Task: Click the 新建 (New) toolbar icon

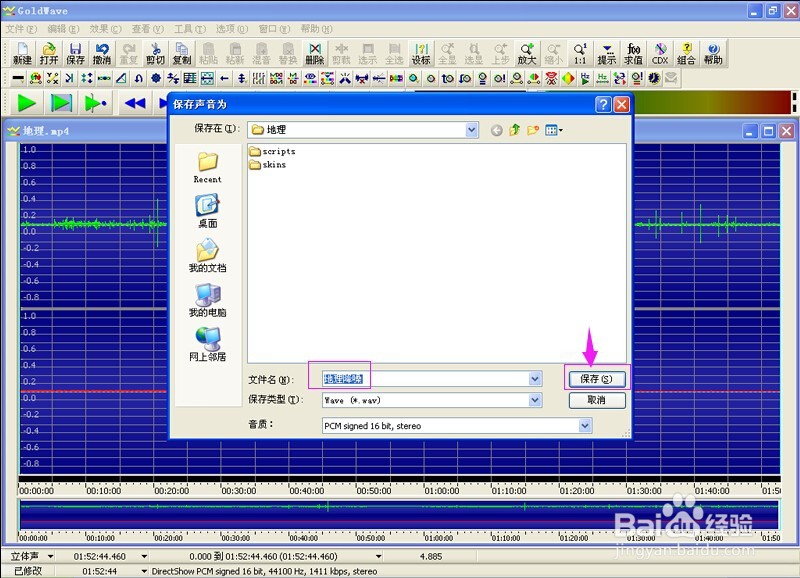Action: (22, 54)
